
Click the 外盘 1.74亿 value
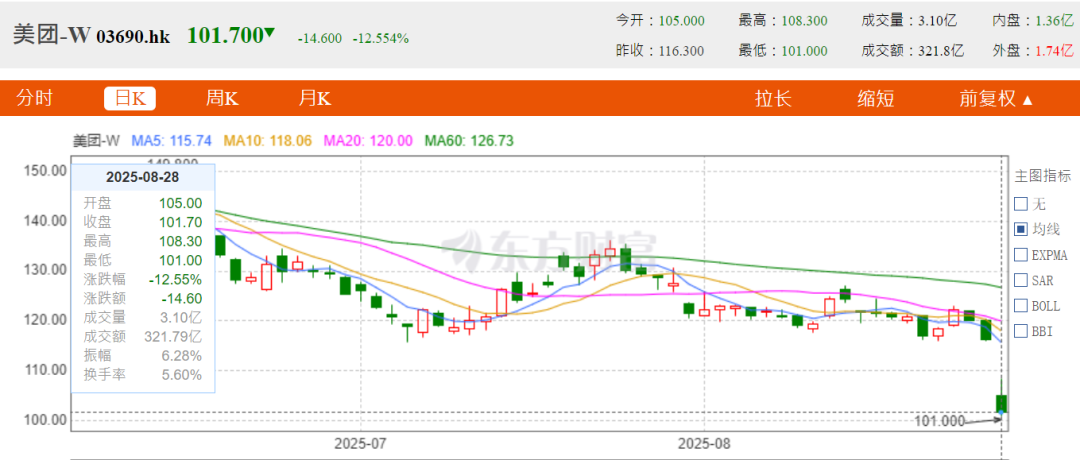tap(1055, 50)
